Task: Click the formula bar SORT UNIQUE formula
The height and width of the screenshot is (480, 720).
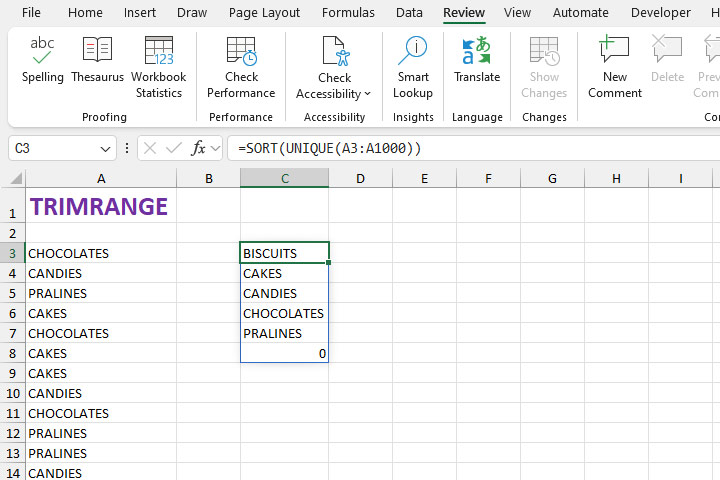Action: pos(329,148)
